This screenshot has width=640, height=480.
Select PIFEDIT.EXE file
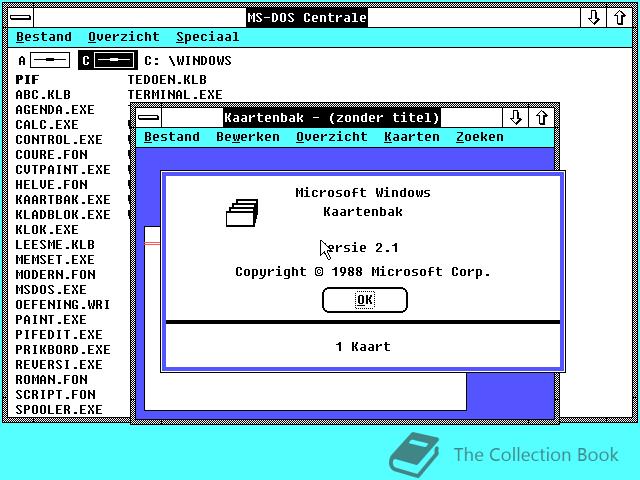click(x=59, y=335)
